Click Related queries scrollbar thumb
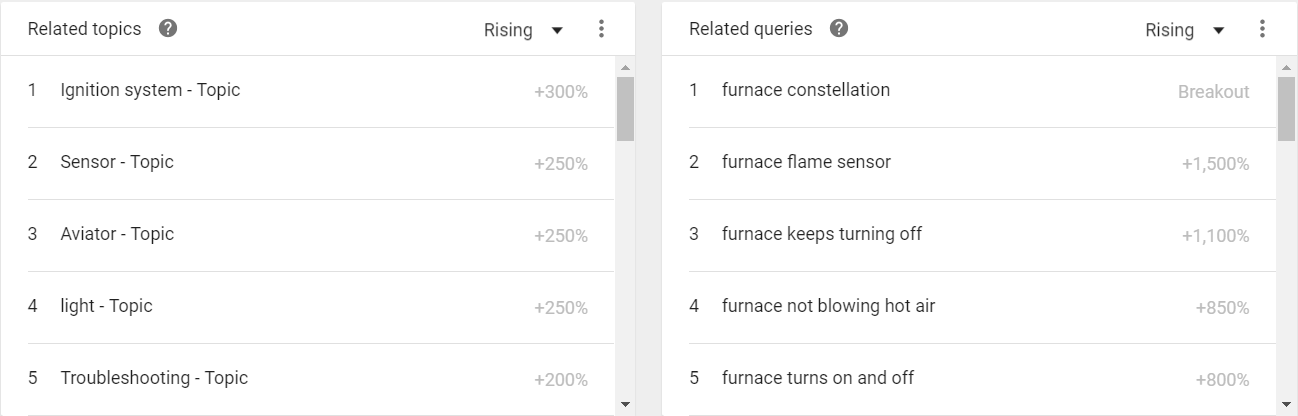This screenshot has width=1298, height=416. point(1286,108)
